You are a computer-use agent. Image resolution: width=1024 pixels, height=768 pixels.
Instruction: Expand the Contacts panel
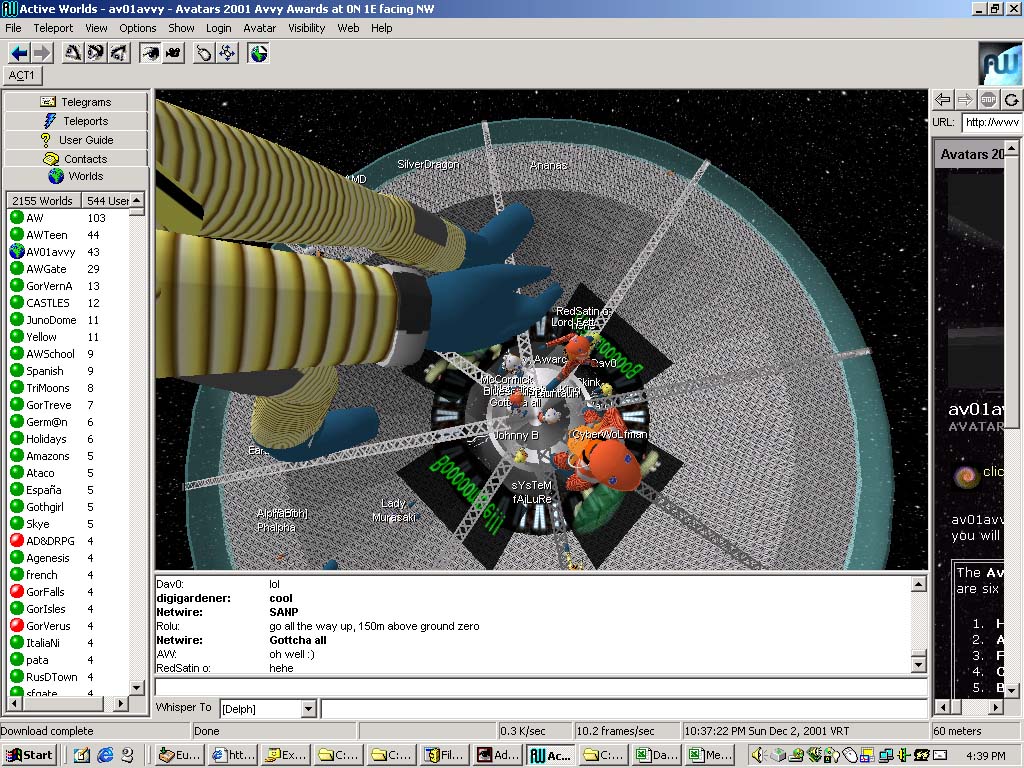[x=76, y=159]
